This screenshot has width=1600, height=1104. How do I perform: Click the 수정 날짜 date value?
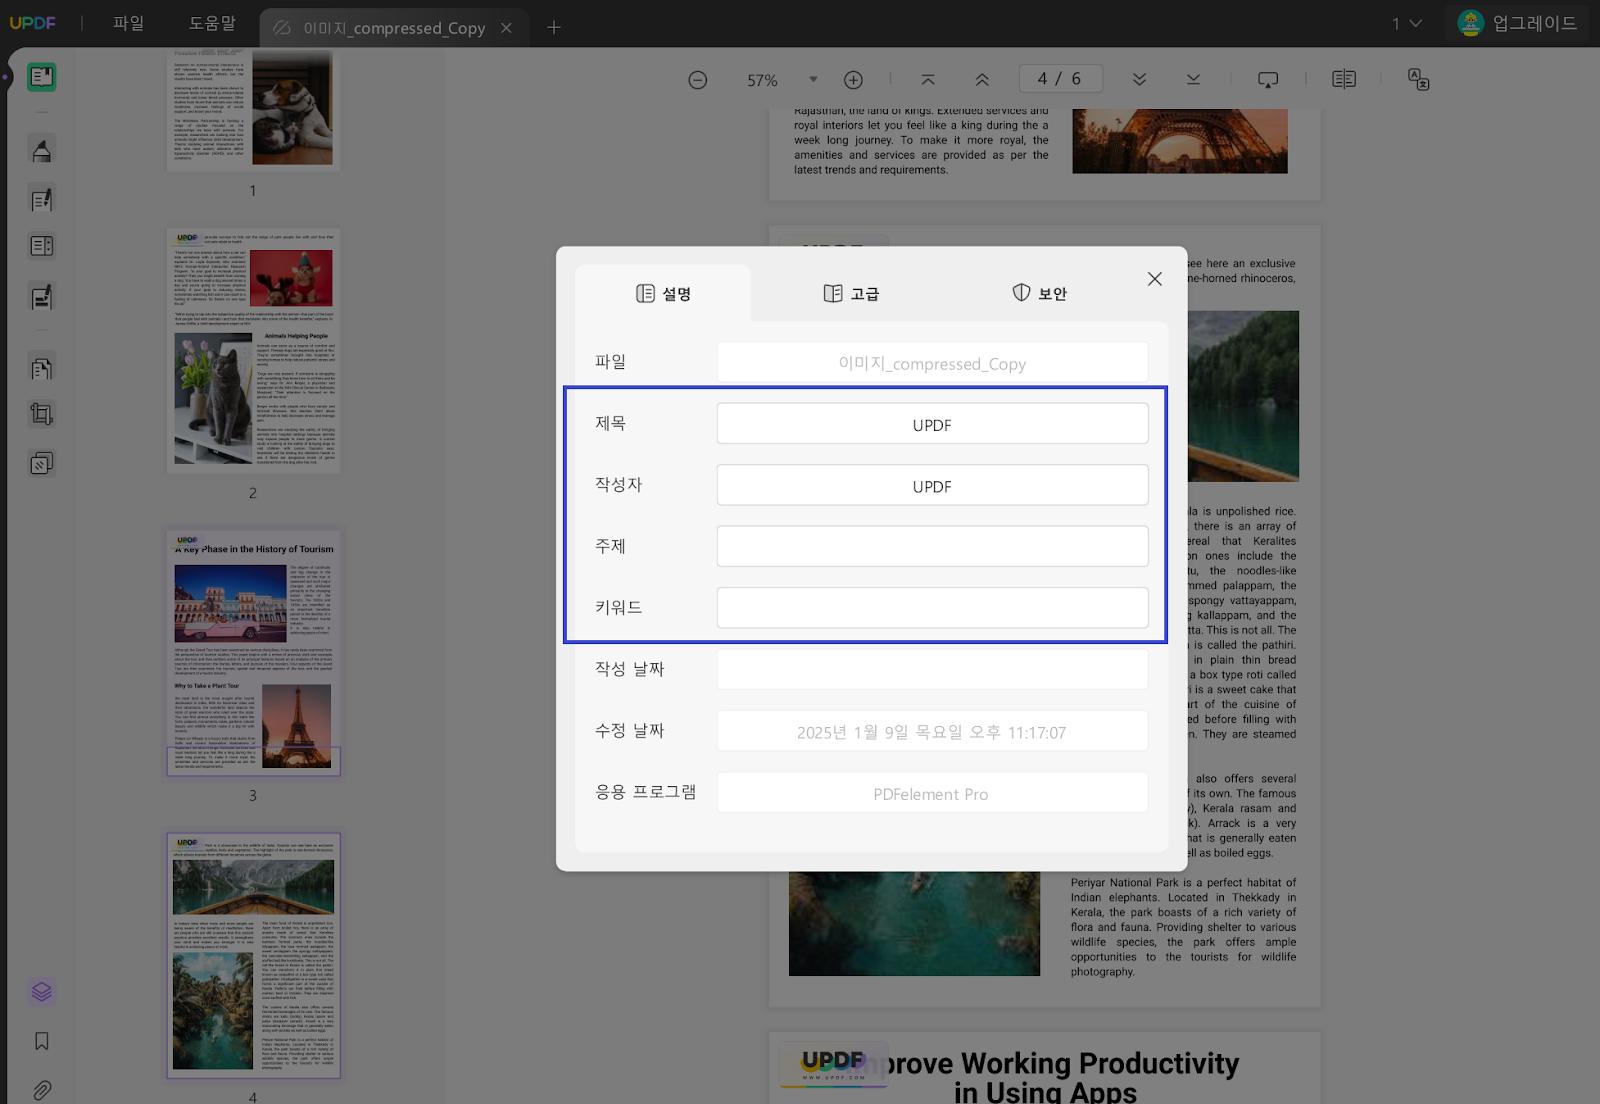(x=932, y=732)
